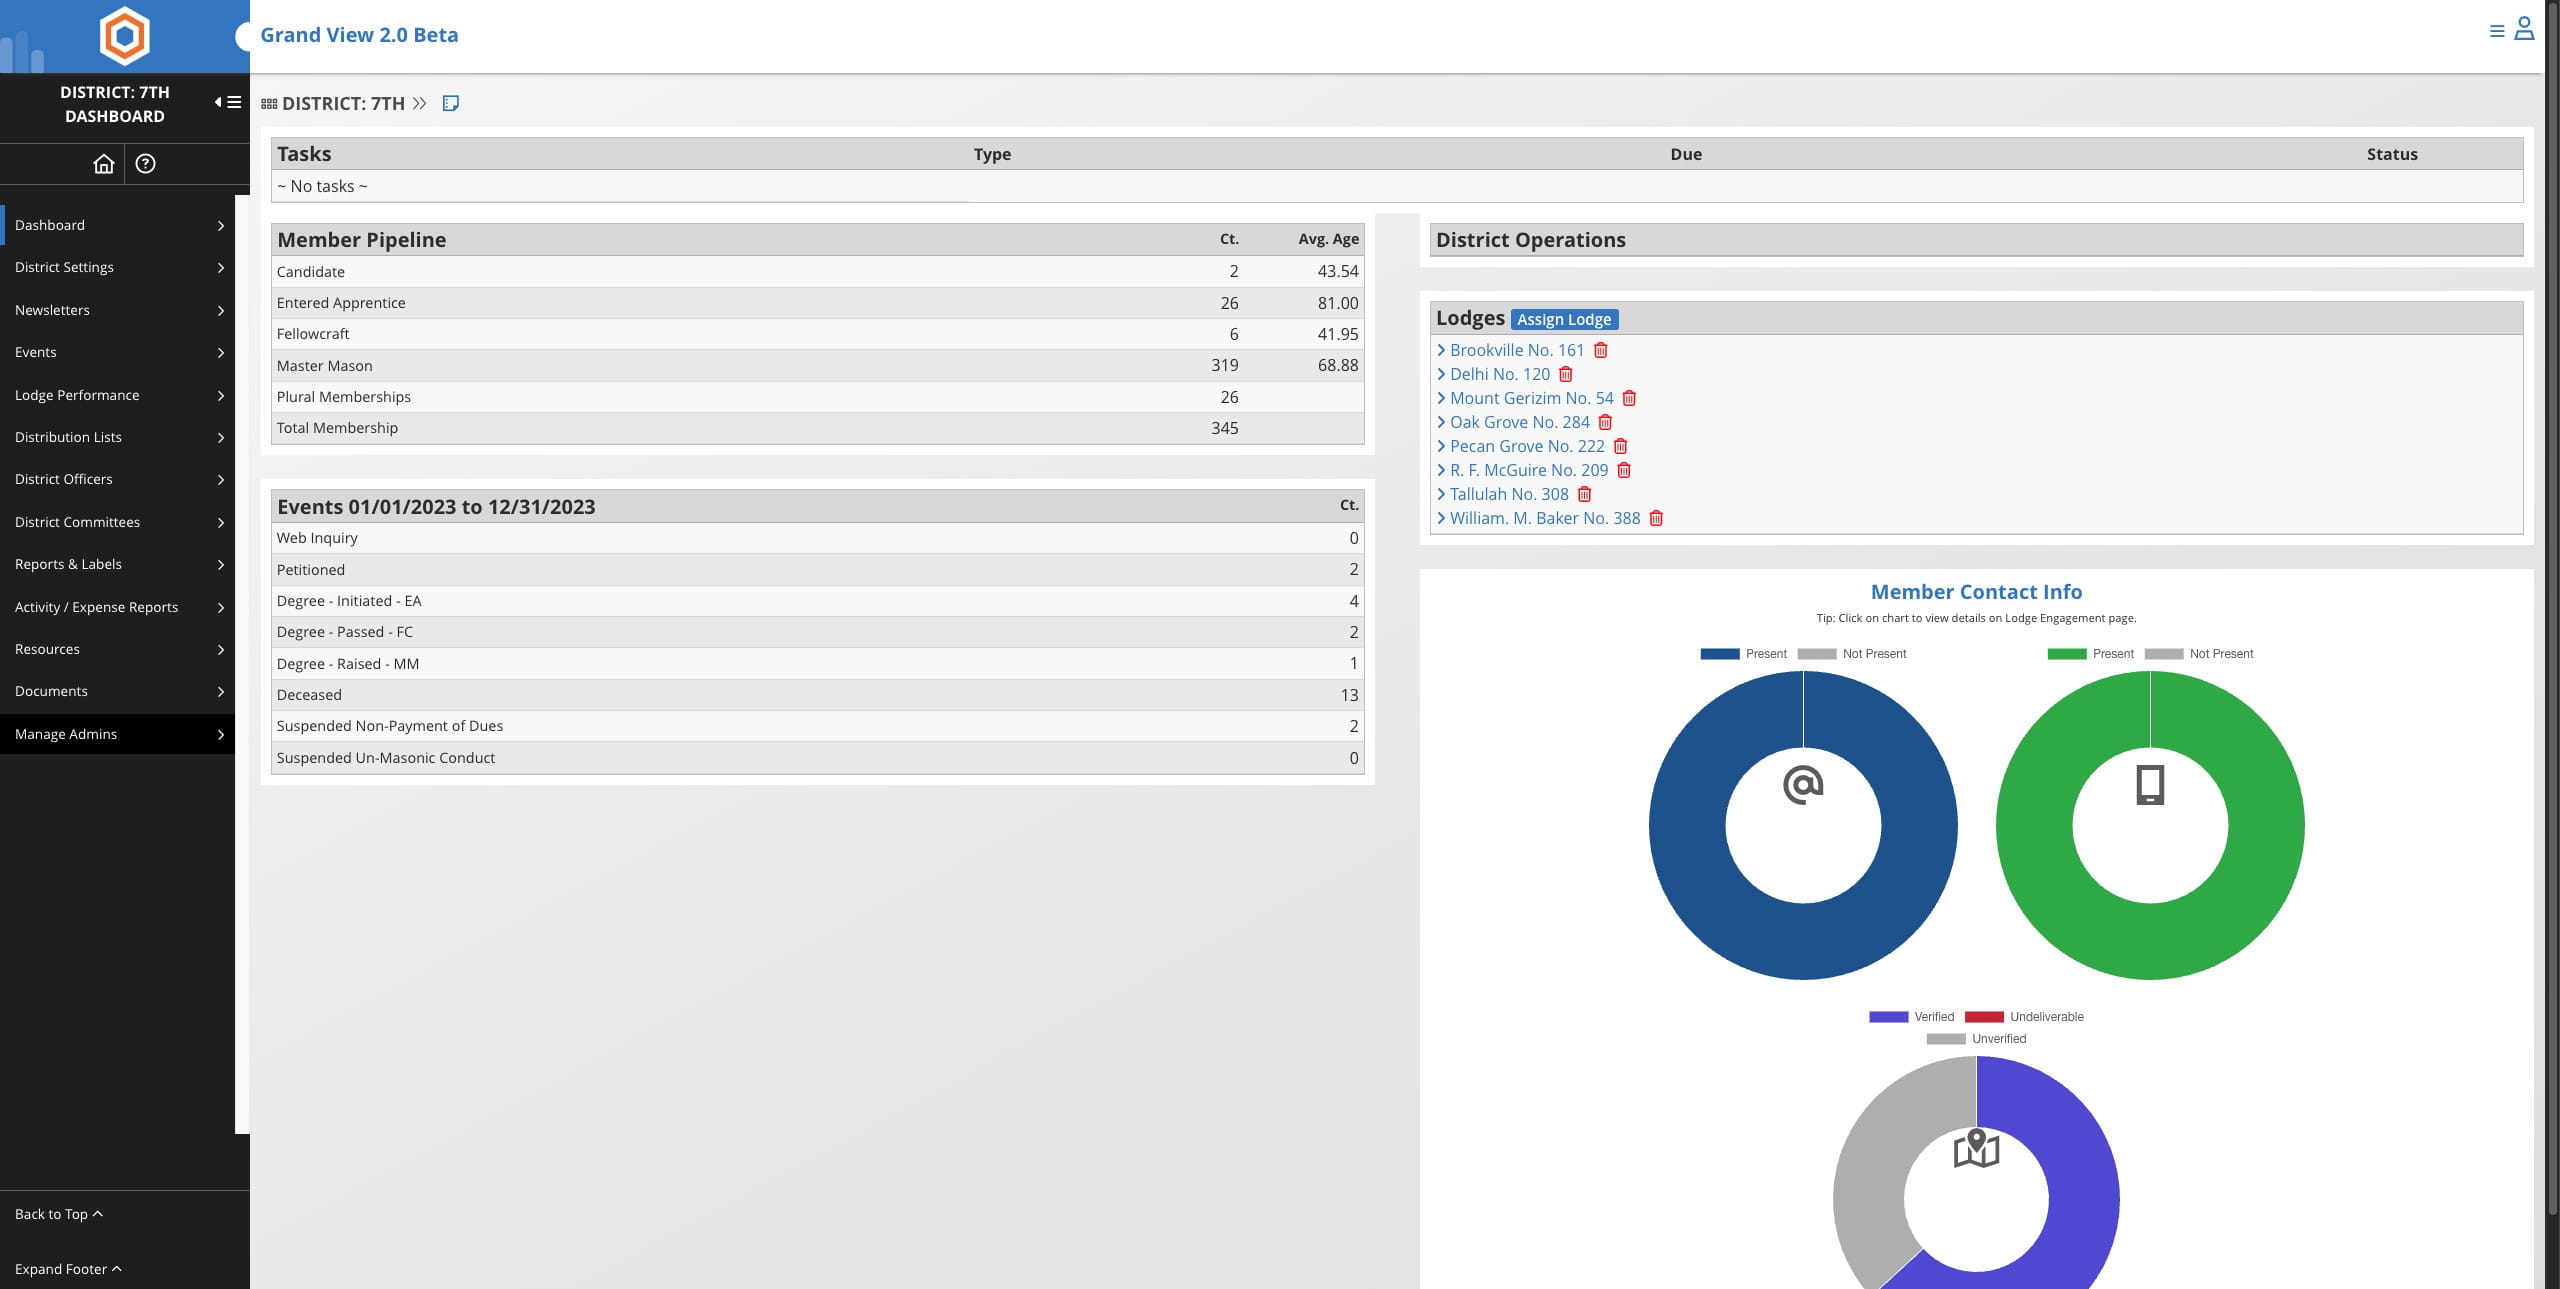Viewport: 2560px width, 1289px height.
Task: Delete Pecan Grove No. 222 trash icon
Action: point(1620,446)
